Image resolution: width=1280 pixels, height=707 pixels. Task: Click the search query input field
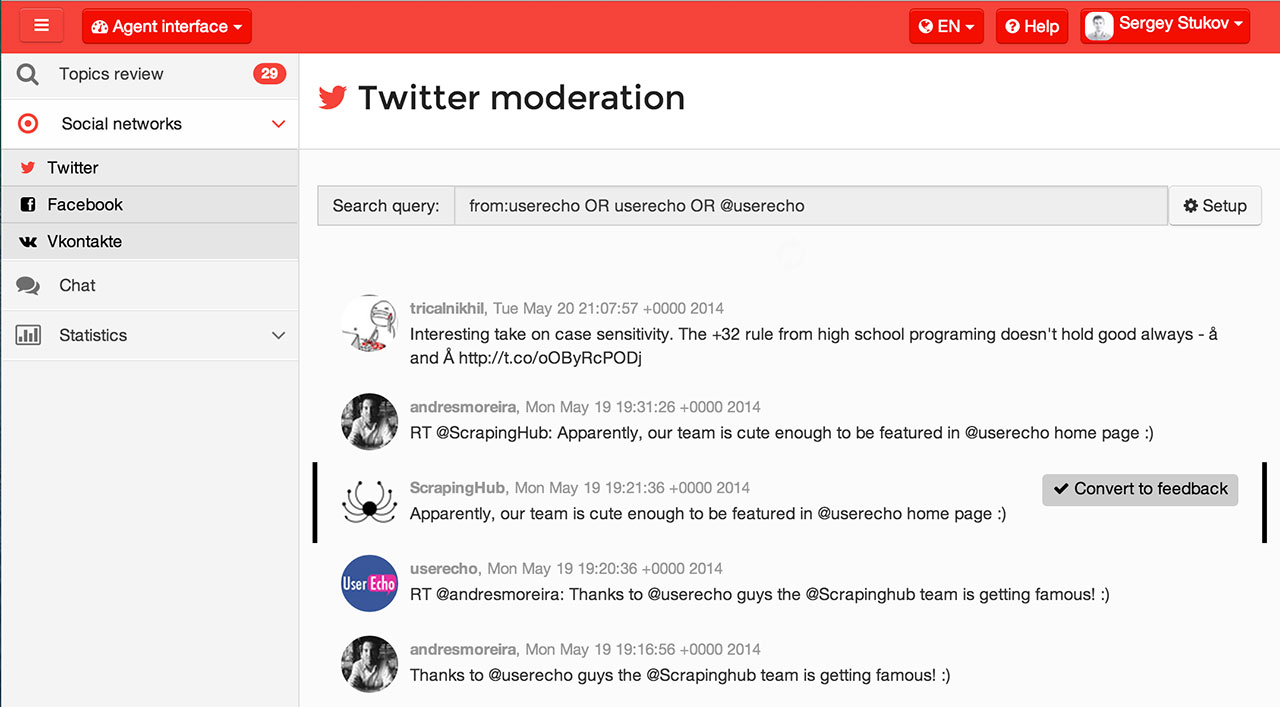(811, 206)
